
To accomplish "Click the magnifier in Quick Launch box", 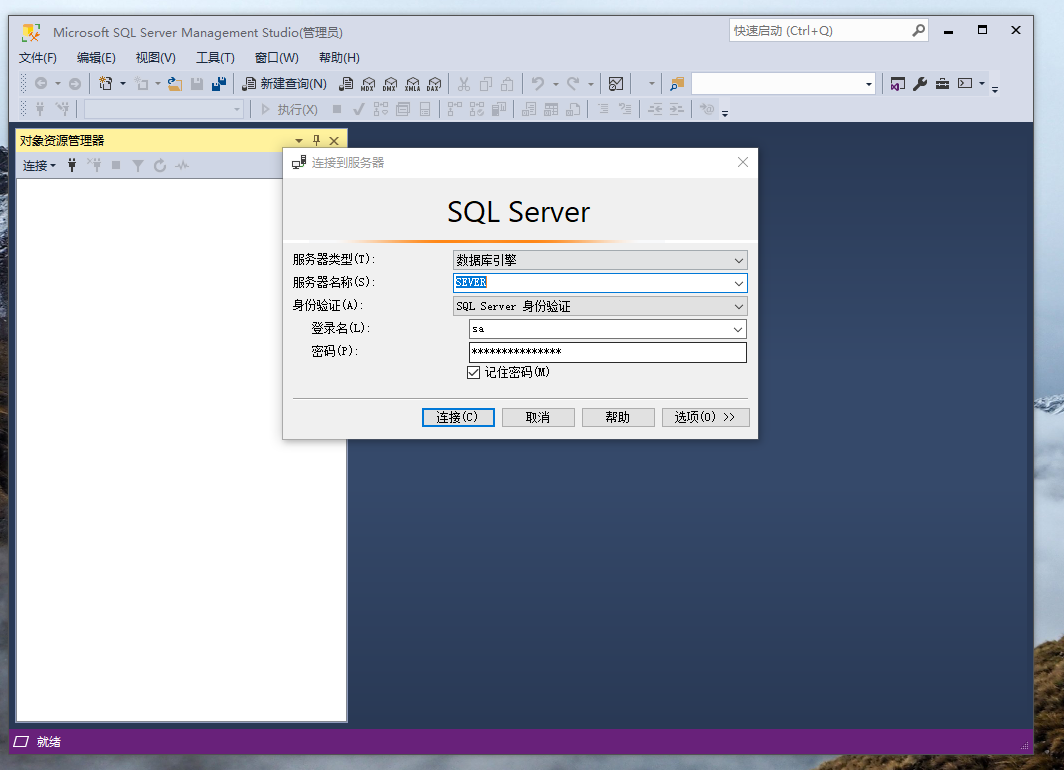I will click(x=918, y=30).
